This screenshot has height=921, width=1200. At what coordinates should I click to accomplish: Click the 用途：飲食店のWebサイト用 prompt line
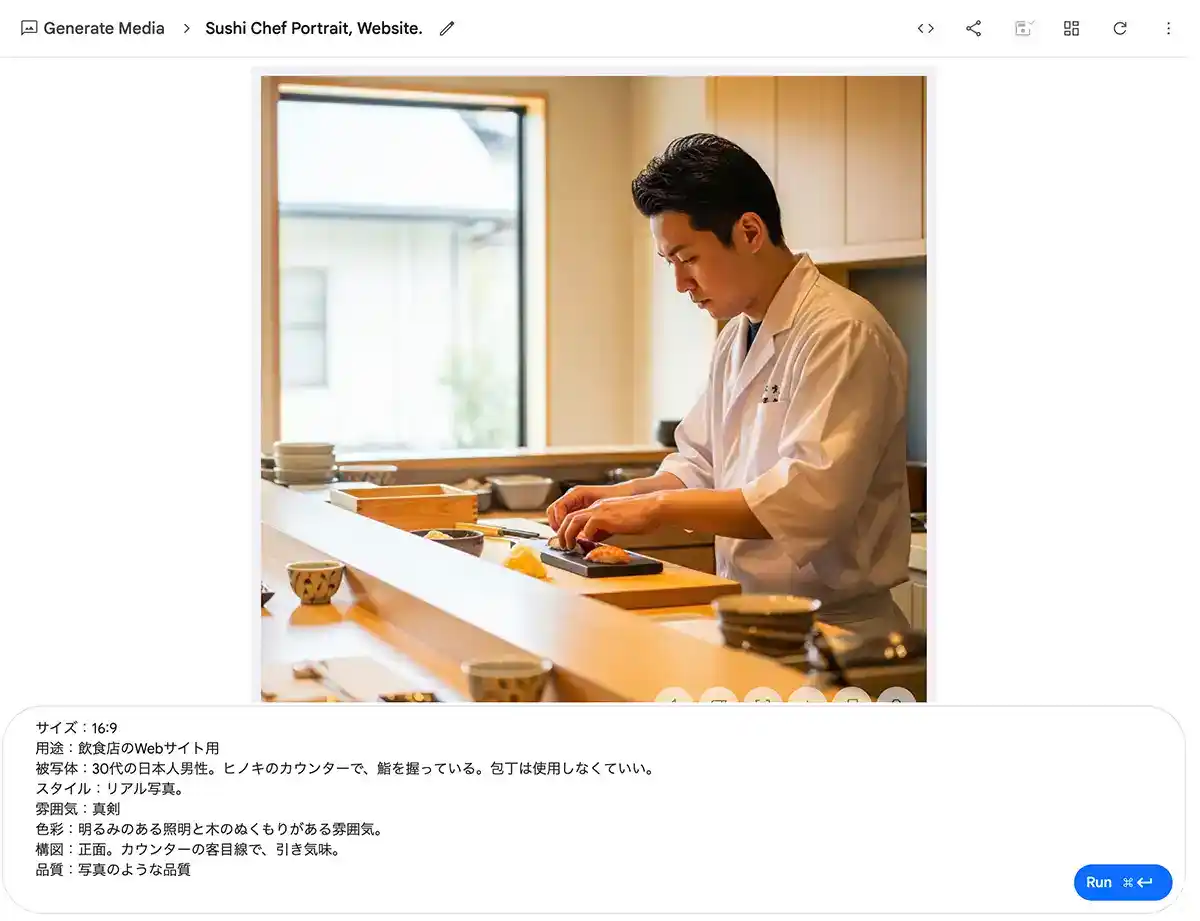point(127,748)
